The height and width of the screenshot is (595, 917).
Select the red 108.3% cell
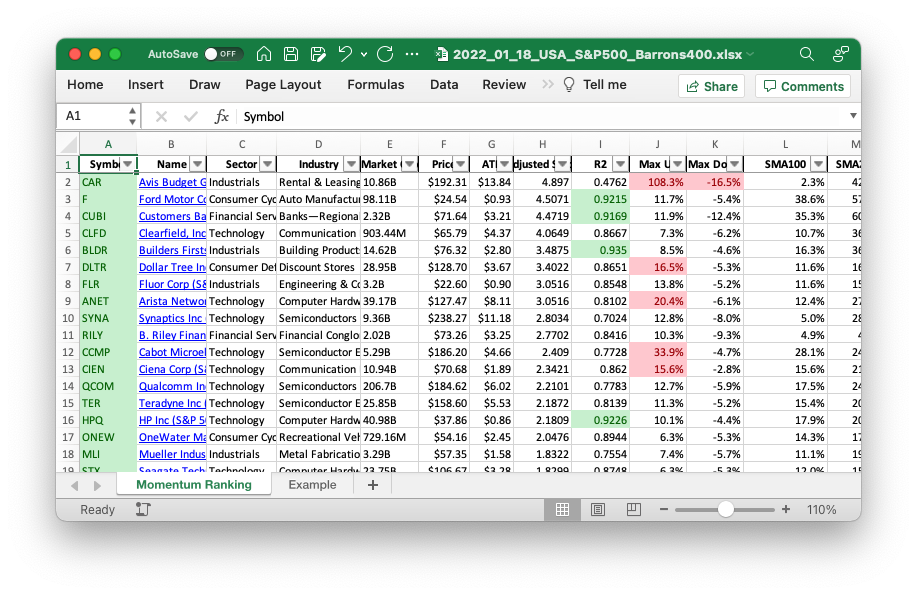[x=657, y=183]
